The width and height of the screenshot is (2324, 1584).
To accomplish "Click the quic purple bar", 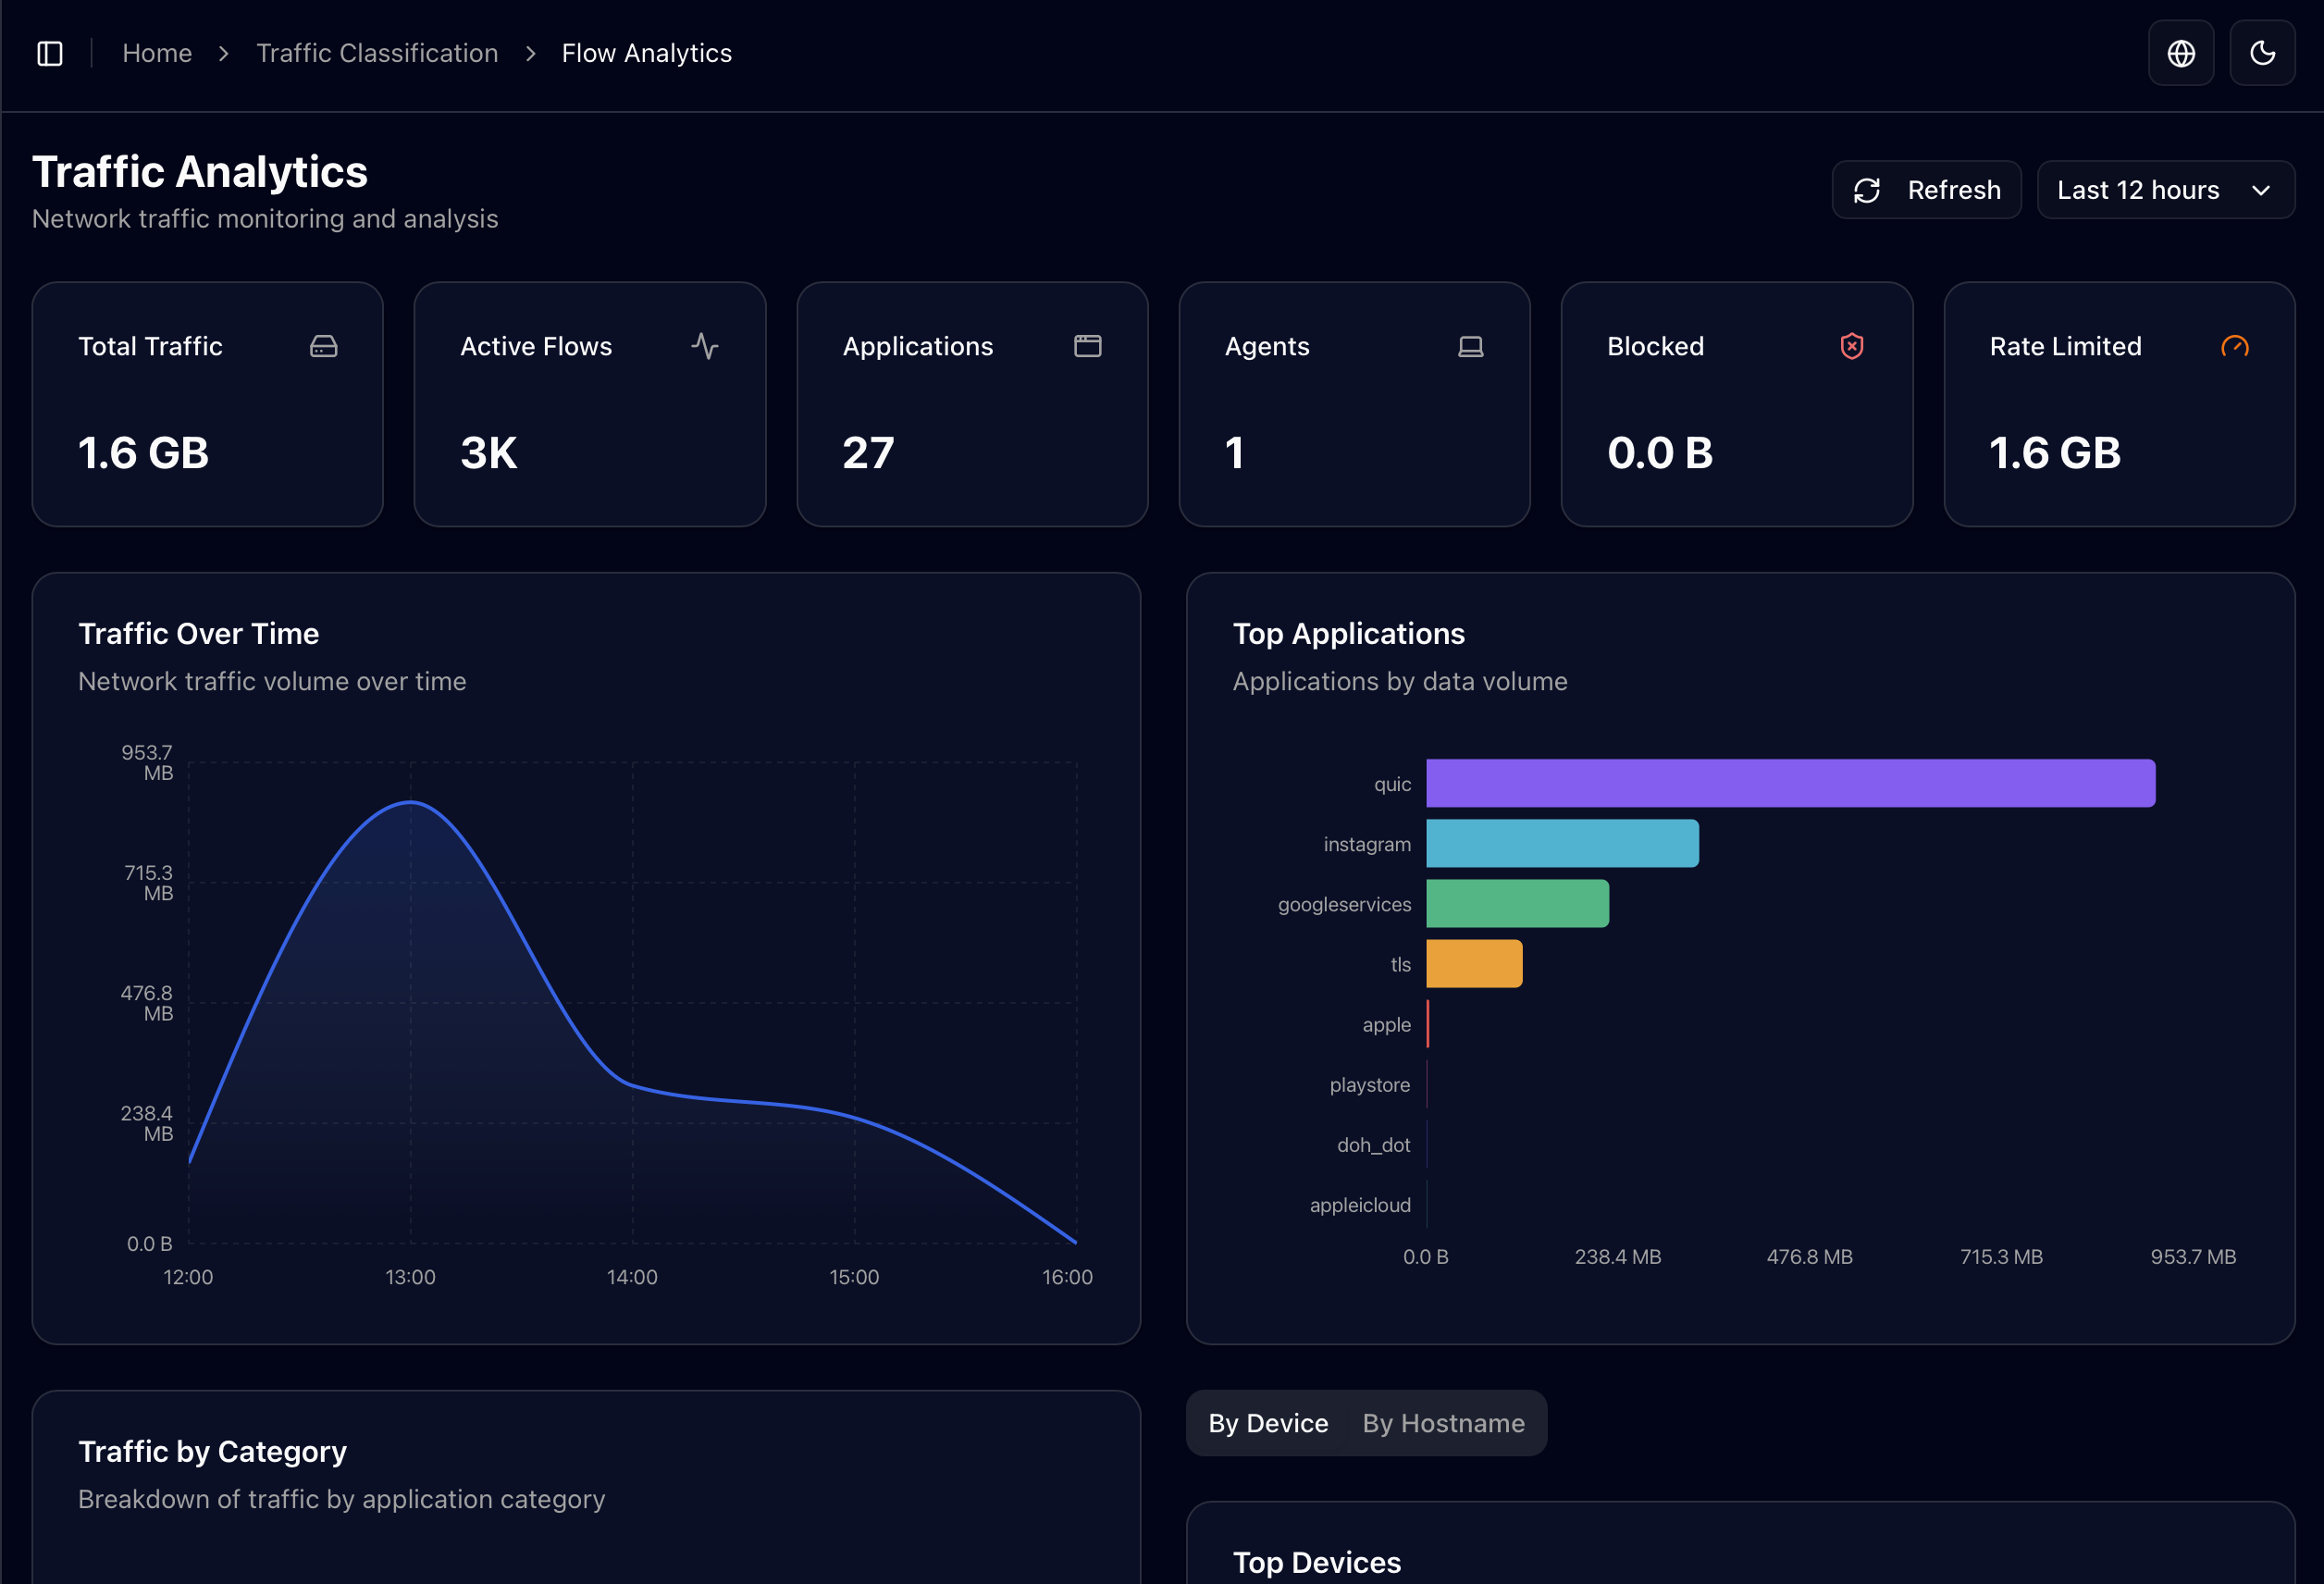I will 1790,783.
